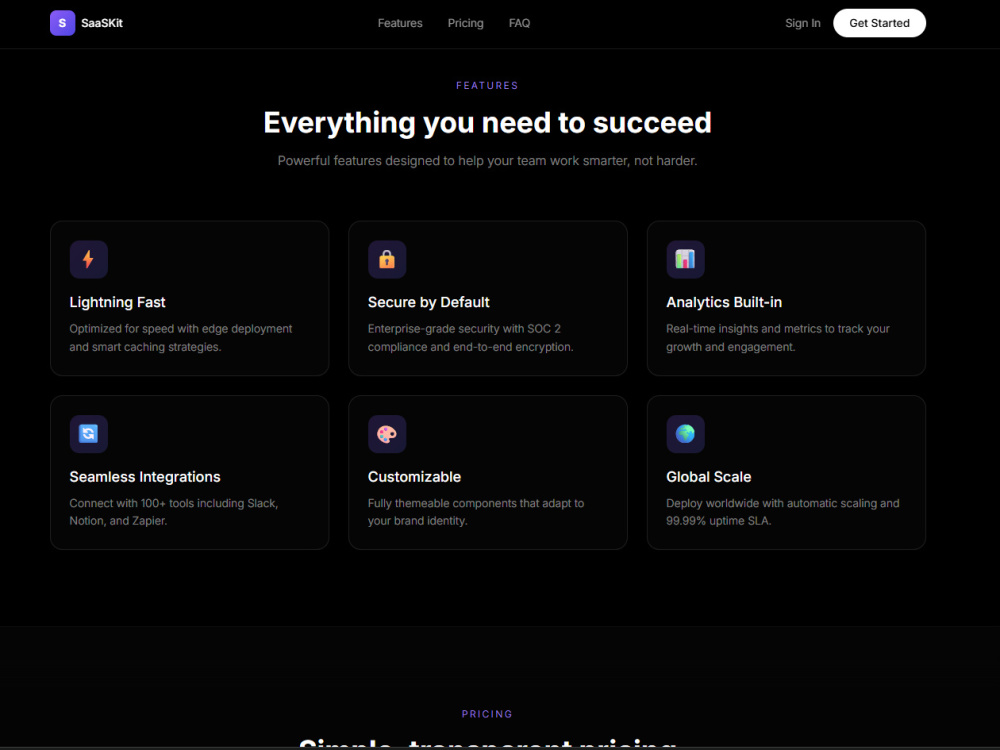Screen dimensions: 1000x750
Task: Click the lightning bolt icon in Lightning Fast card
Action: pyautogui.click(x=89, y=260)
